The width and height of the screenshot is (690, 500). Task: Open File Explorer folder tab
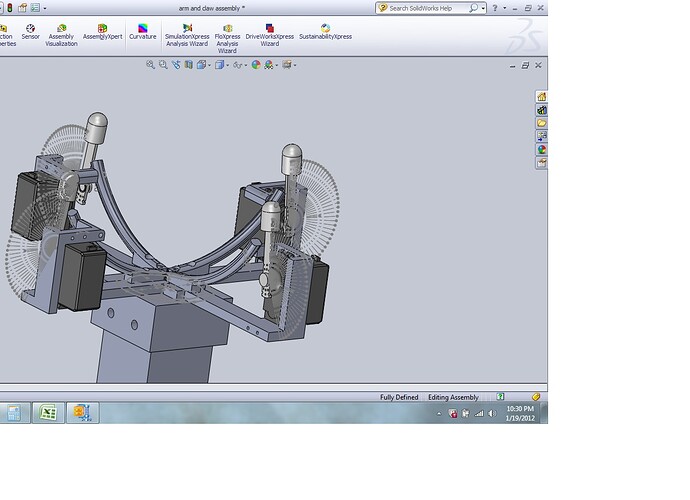click(x=542, y=123)
